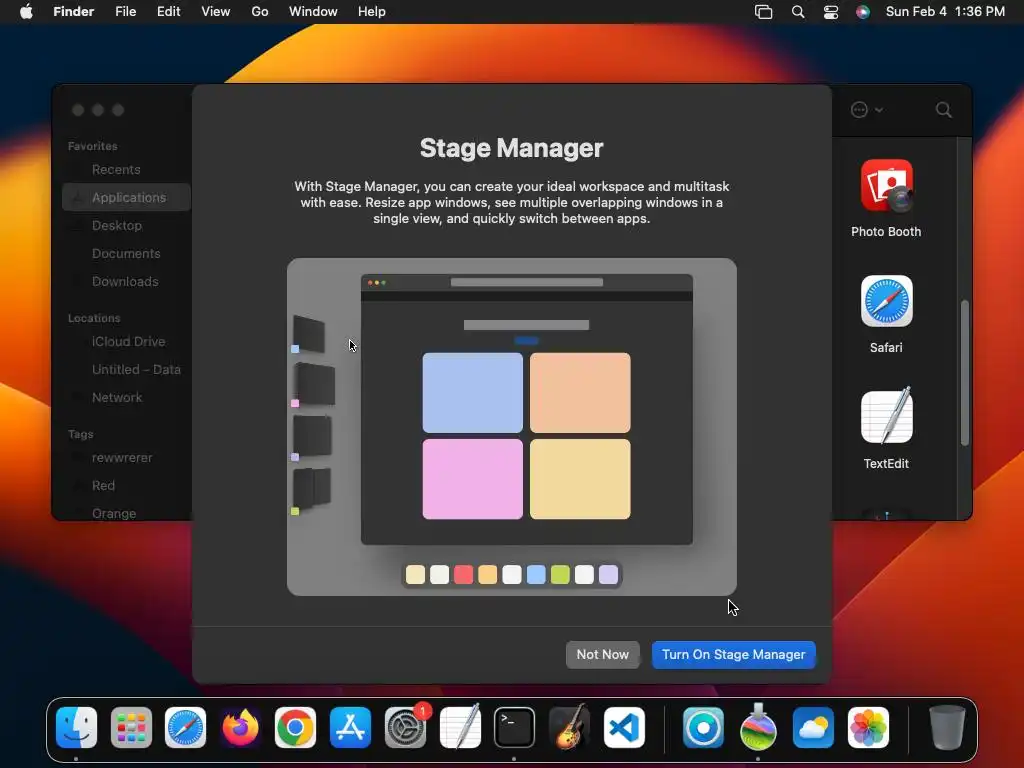Dismiss dialog with Not Now
The height and width of the screenshot is (768, 1024).
coord(602,654)
